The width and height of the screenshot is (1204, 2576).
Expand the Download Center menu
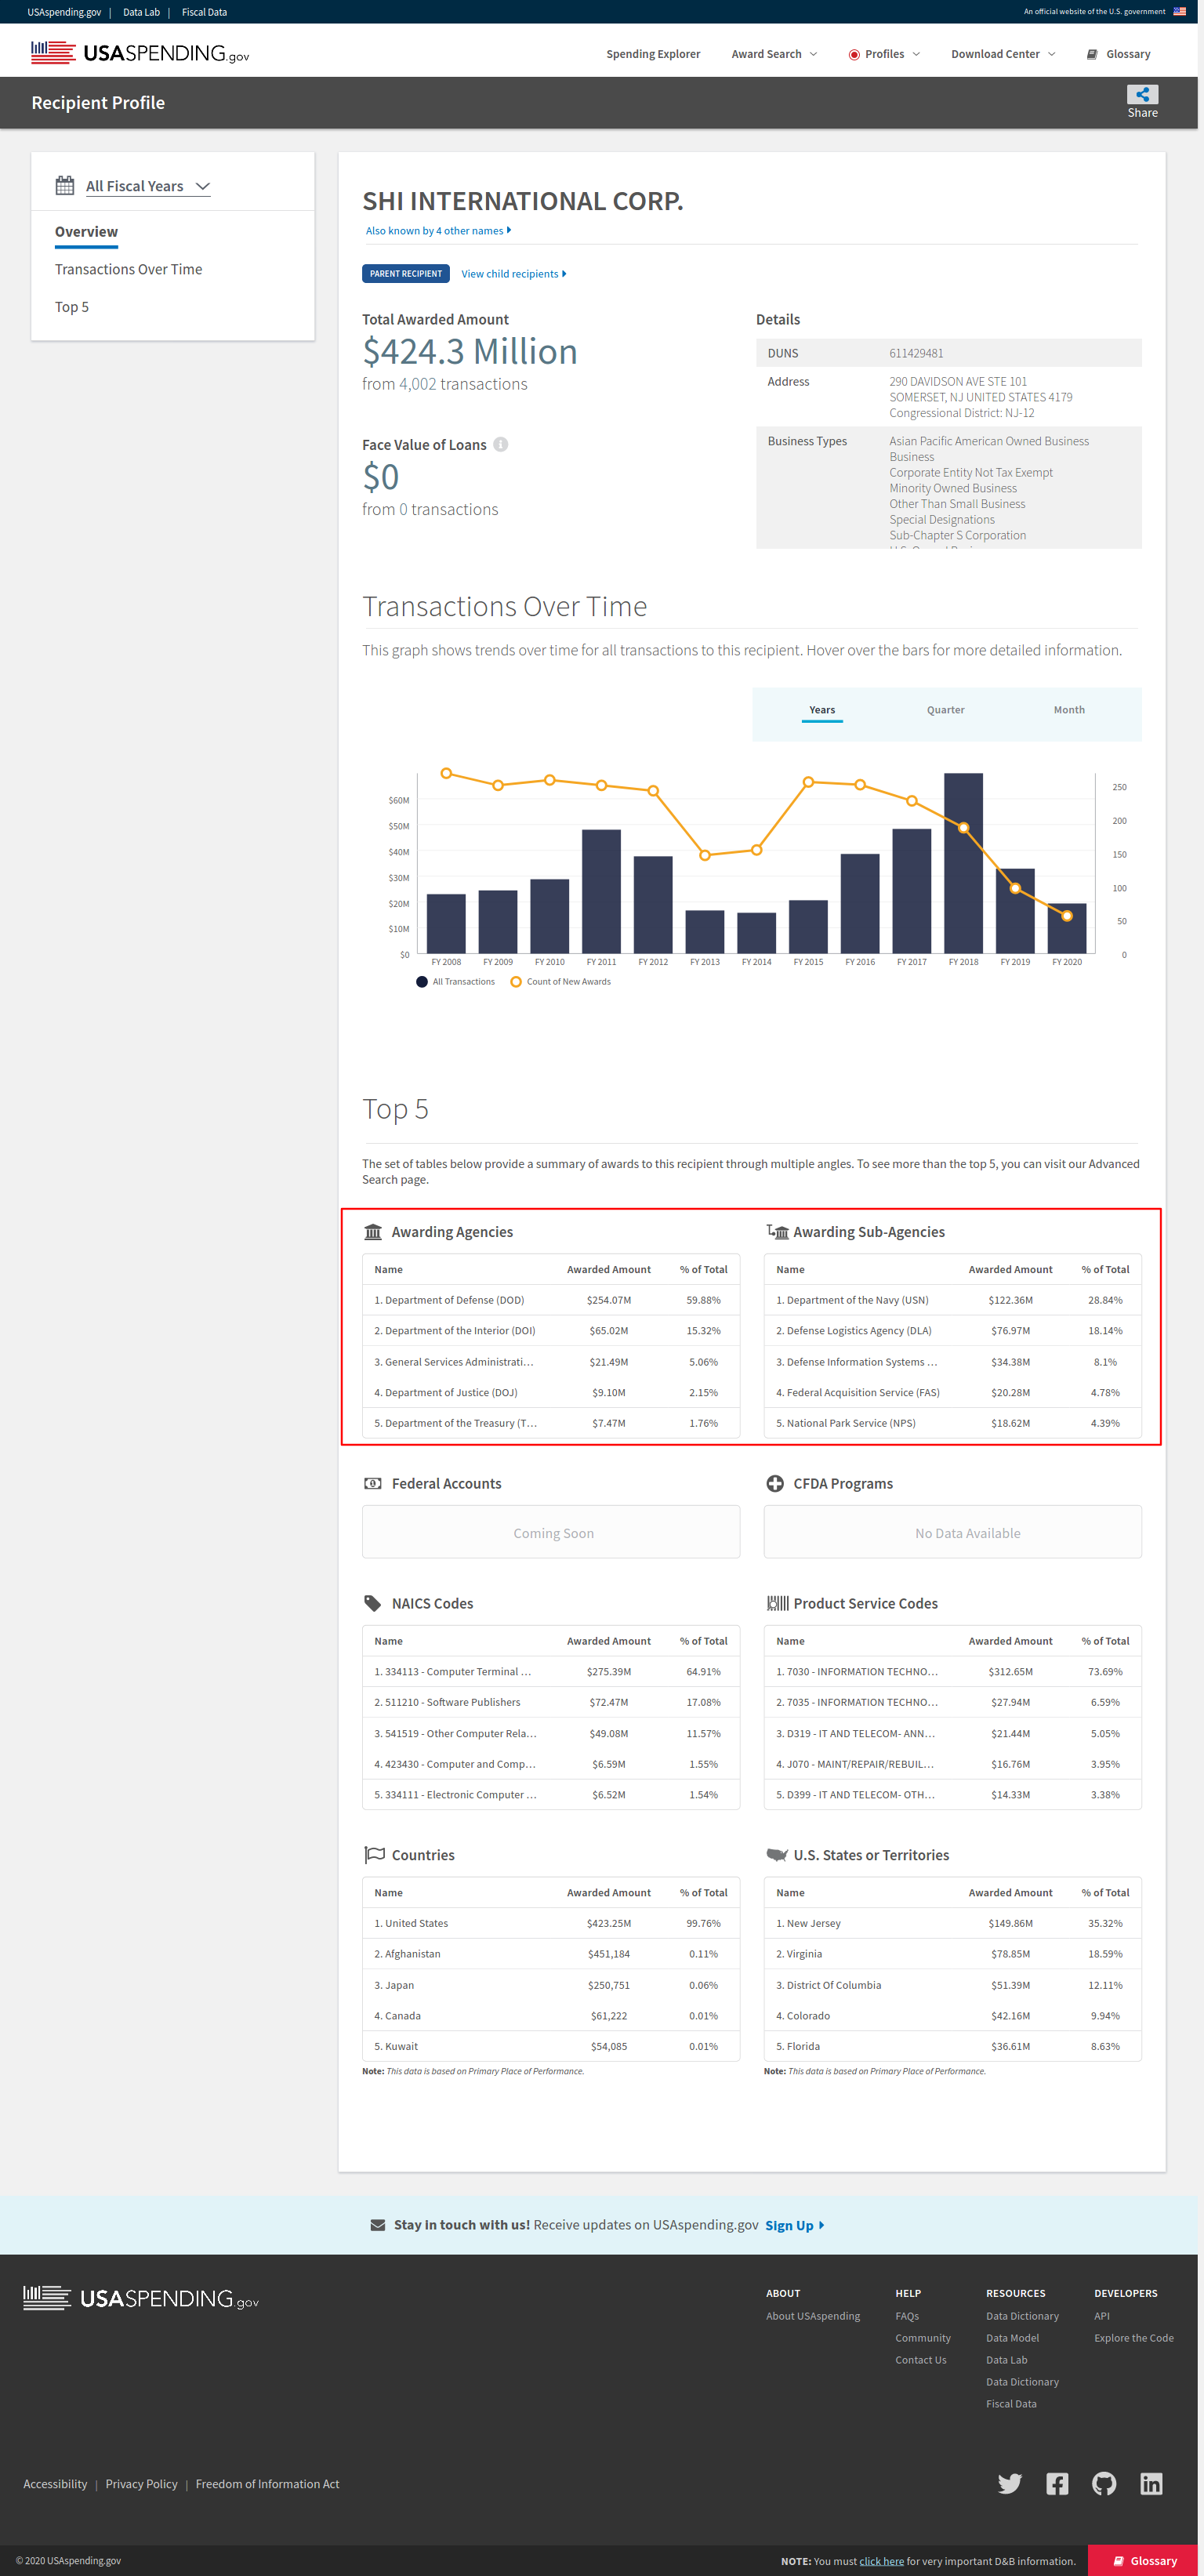pyautogui.click(x=1003, y=54)
